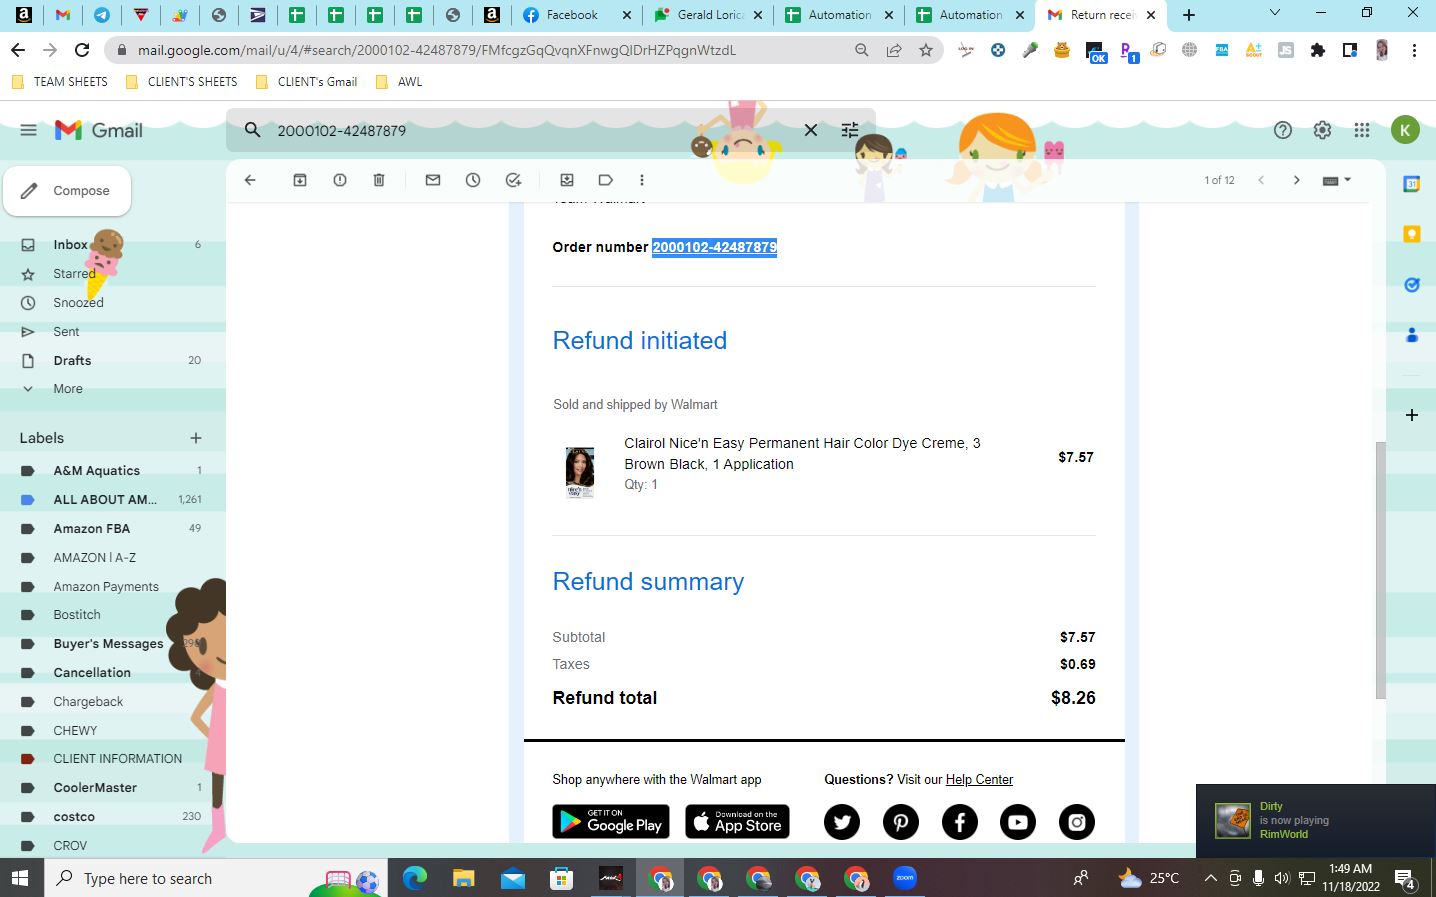Show advanced search filter options
Viewport: 1436px width, 897px height.
tap(850, 130)
